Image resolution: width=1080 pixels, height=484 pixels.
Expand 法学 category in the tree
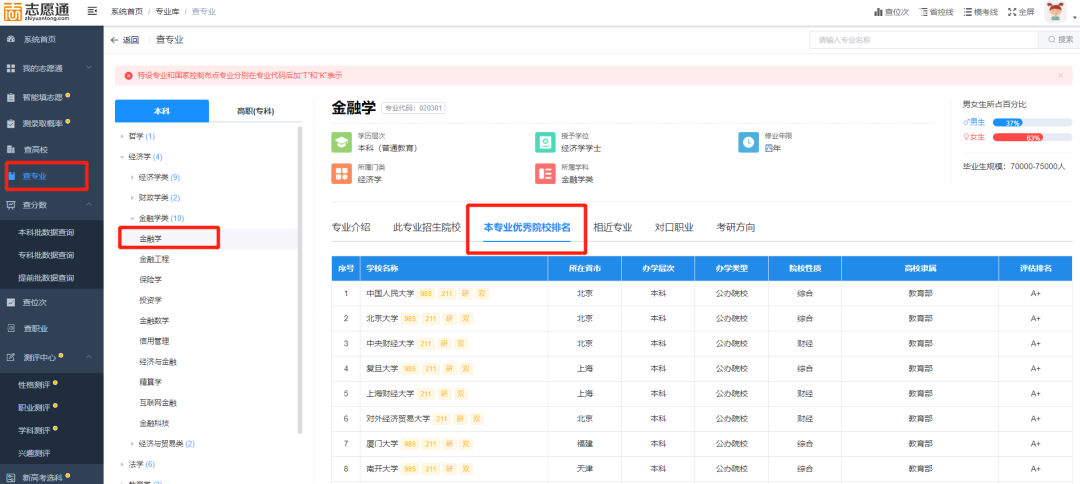click(123, 464)
